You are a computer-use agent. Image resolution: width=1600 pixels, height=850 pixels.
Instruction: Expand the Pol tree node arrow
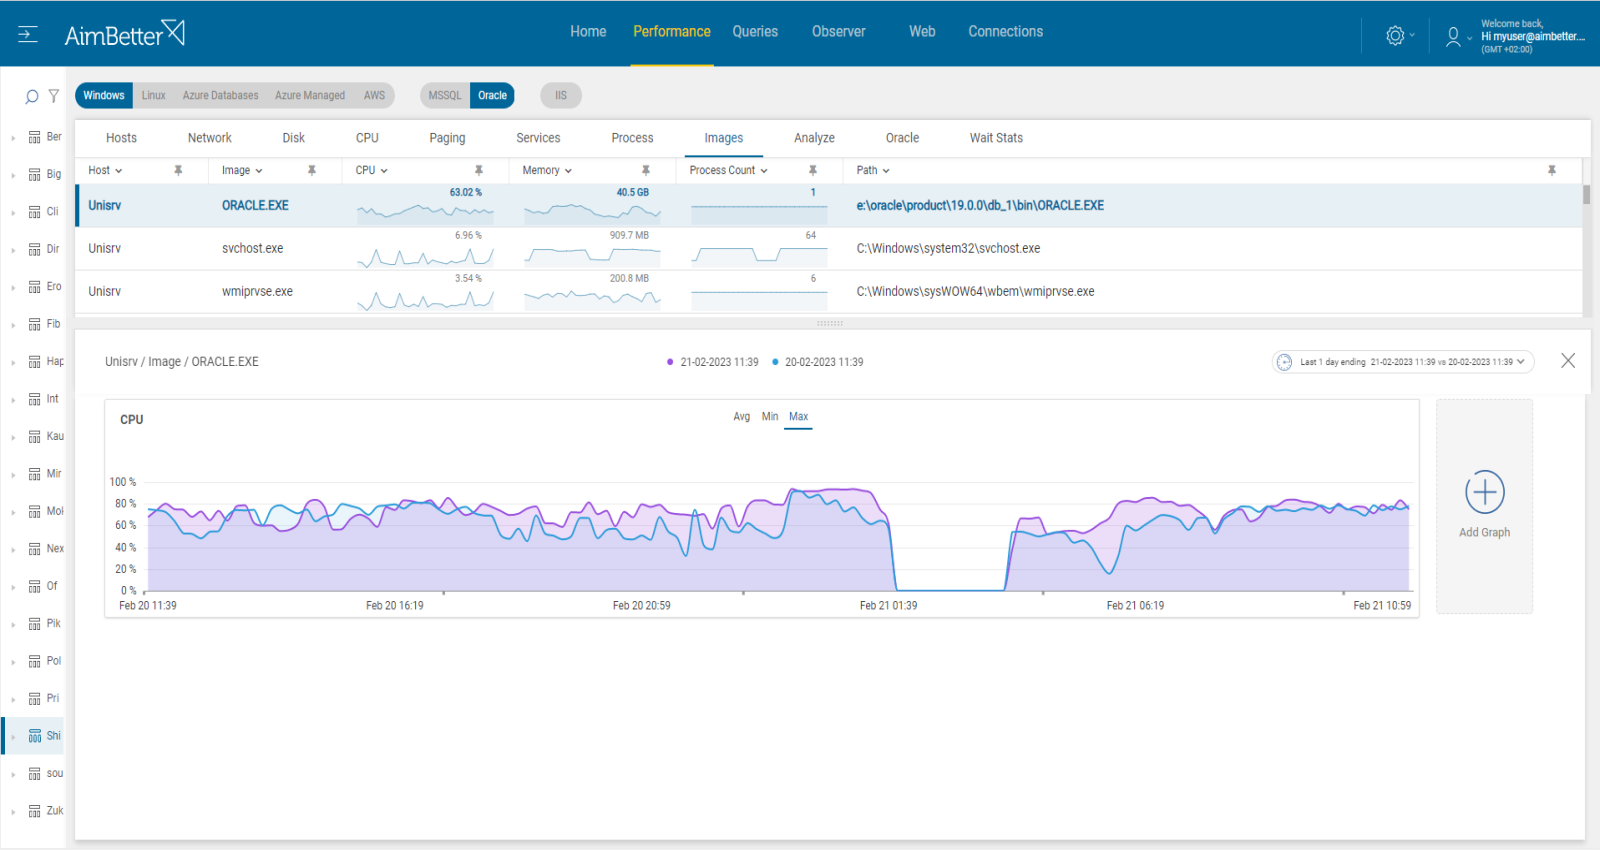[x=13, y=662]
